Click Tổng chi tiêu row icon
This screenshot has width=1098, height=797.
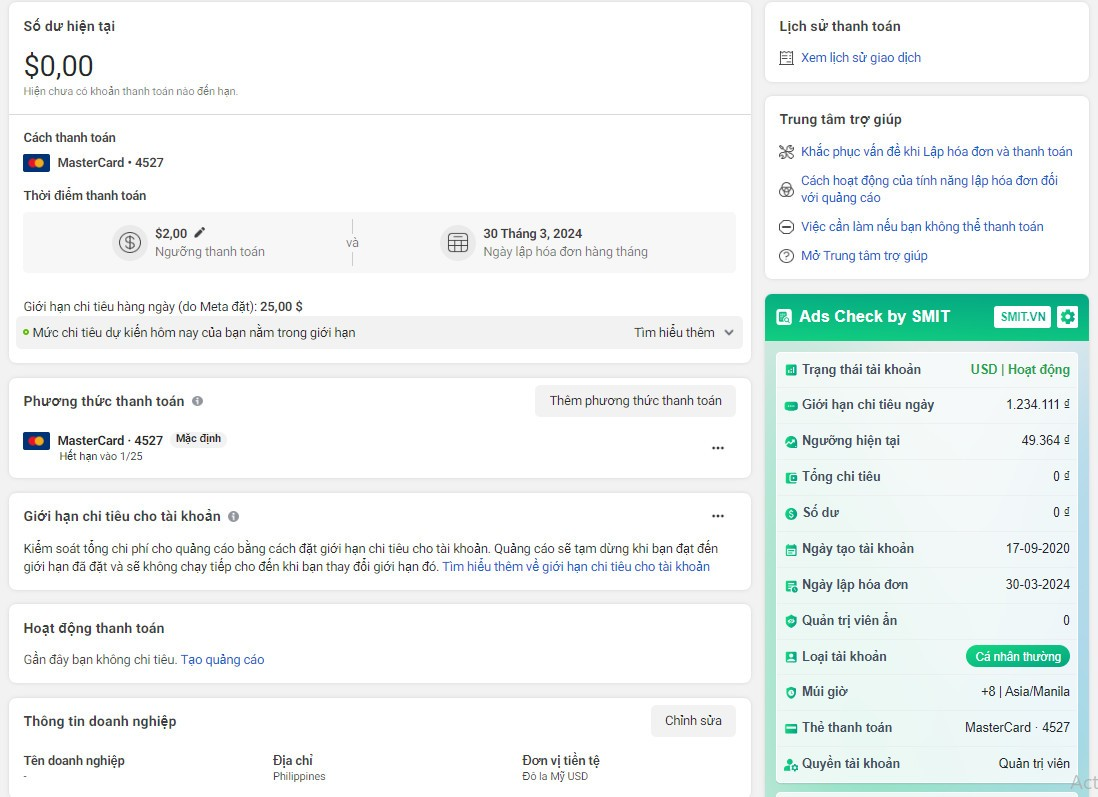pyautogui.click(x=791, y=478)
